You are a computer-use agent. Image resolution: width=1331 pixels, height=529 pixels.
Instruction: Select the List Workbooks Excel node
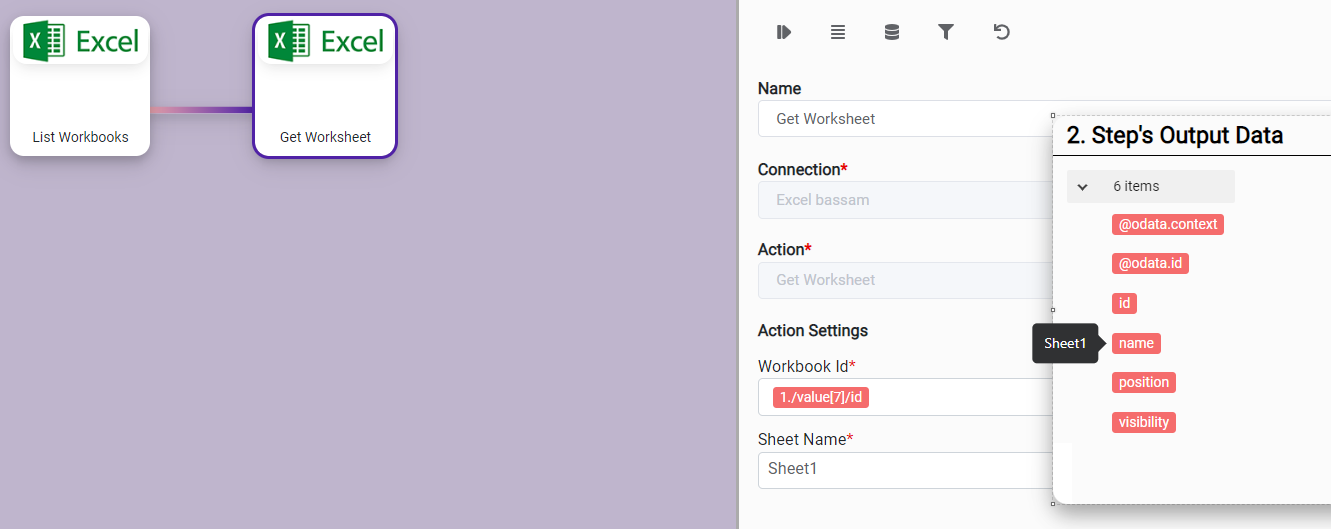click(x=80, y=86)
